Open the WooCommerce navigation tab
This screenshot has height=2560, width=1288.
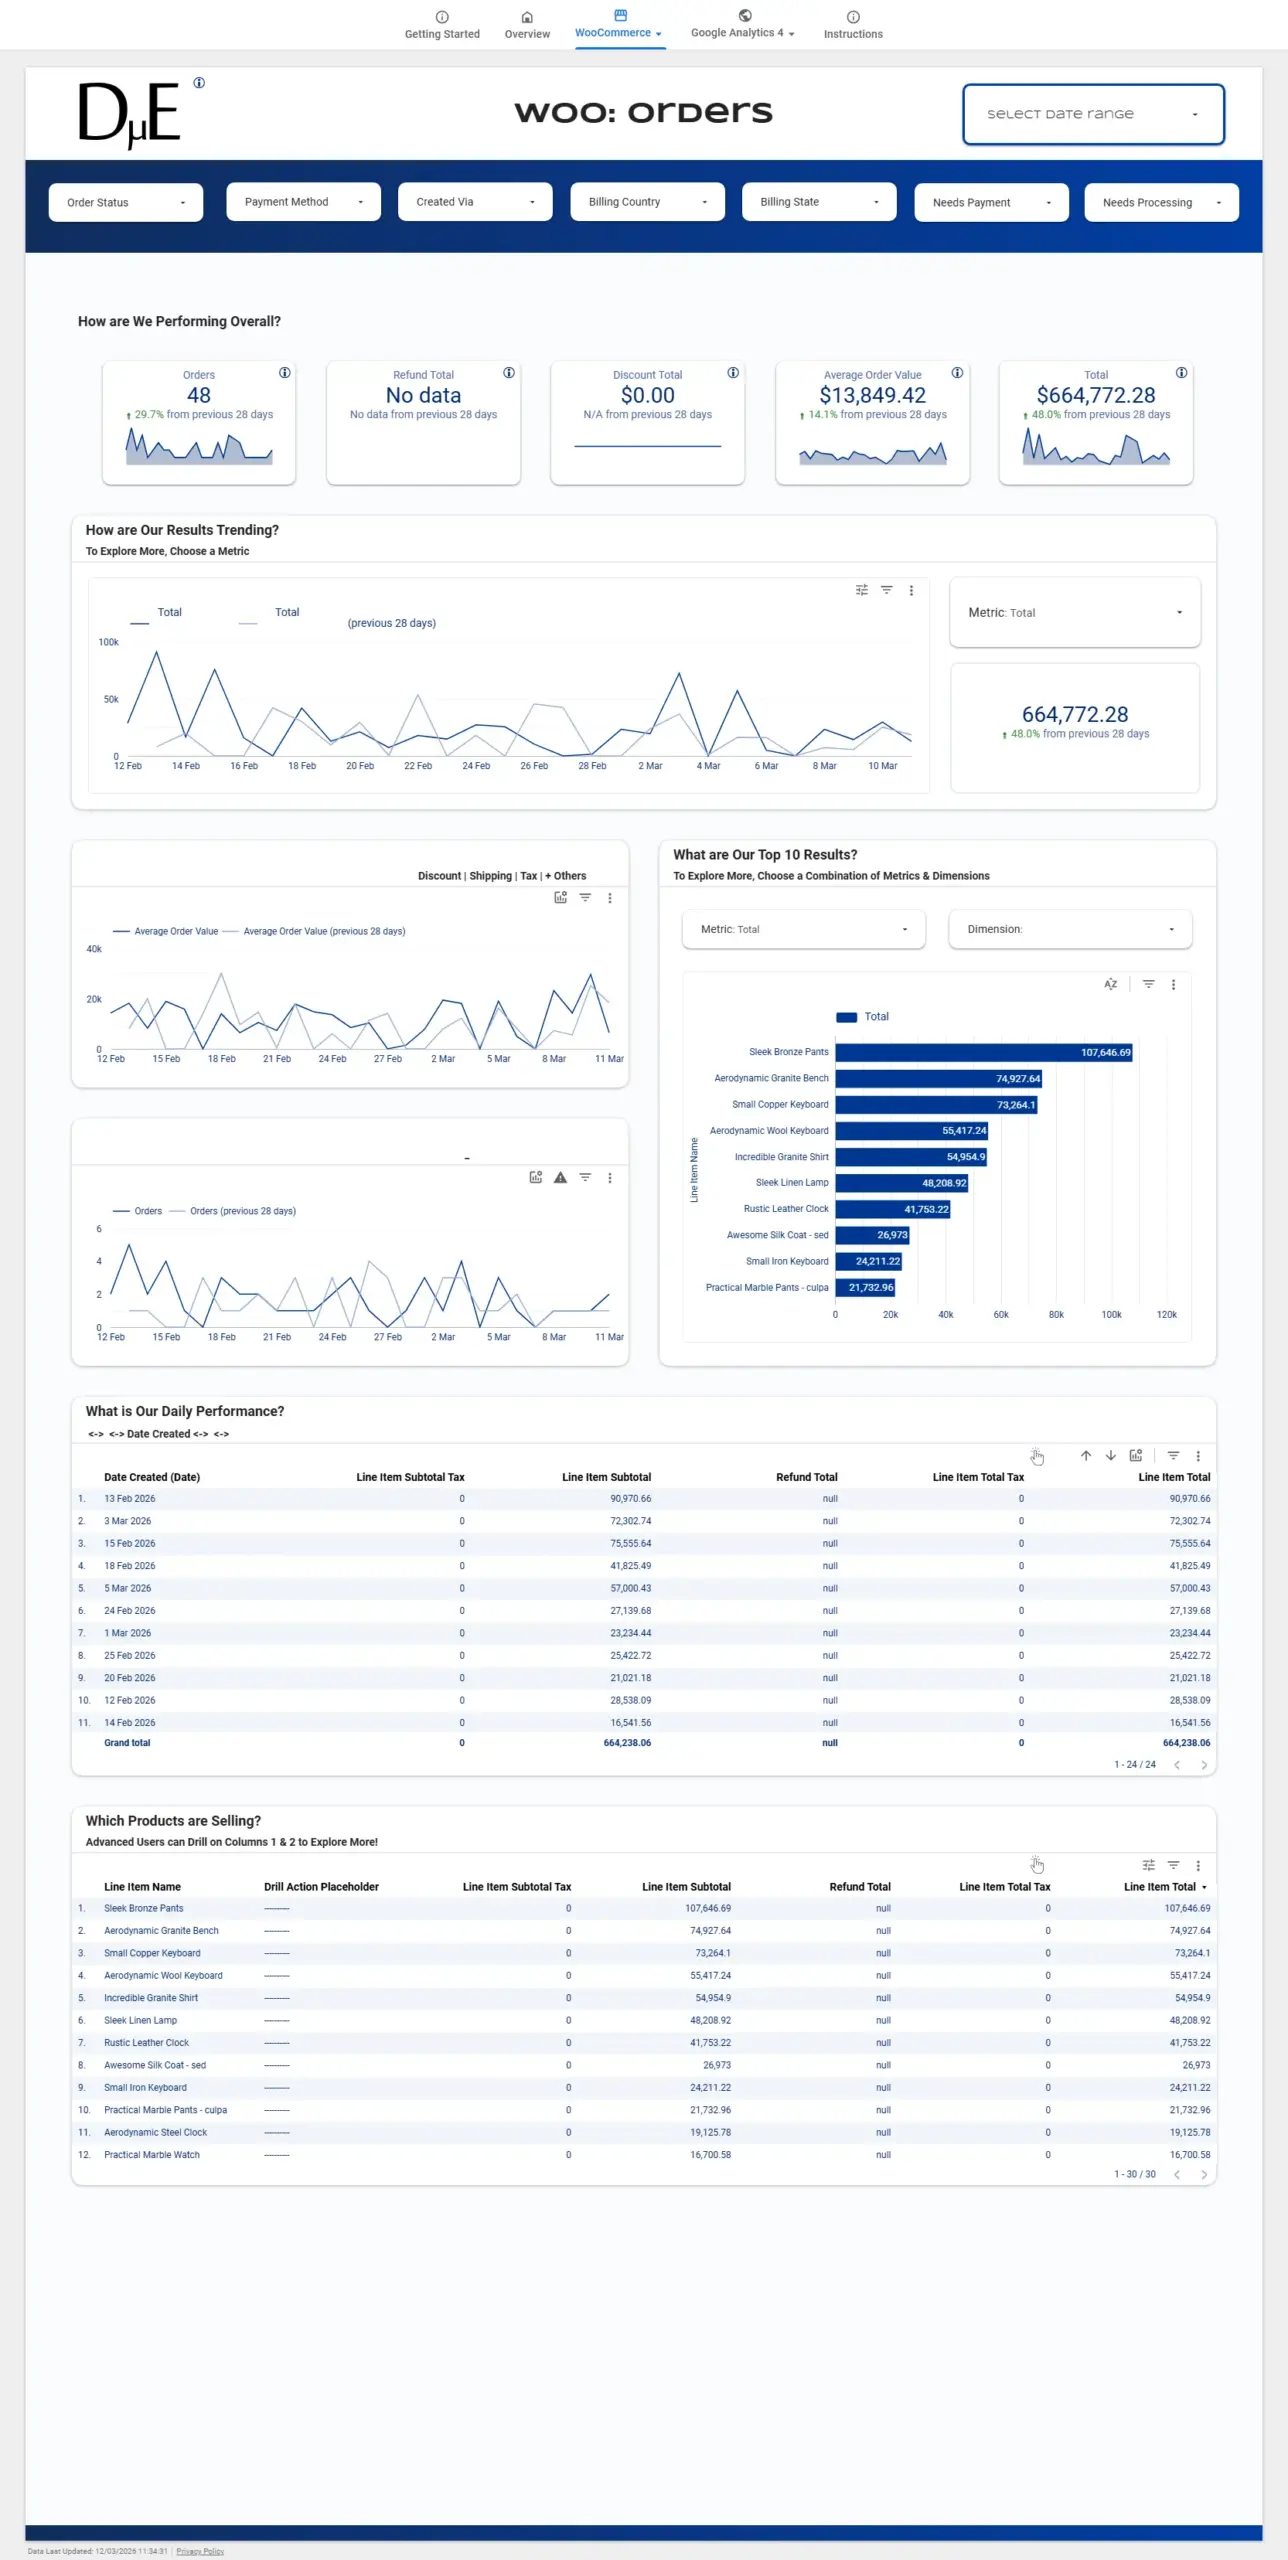(619, 25)
